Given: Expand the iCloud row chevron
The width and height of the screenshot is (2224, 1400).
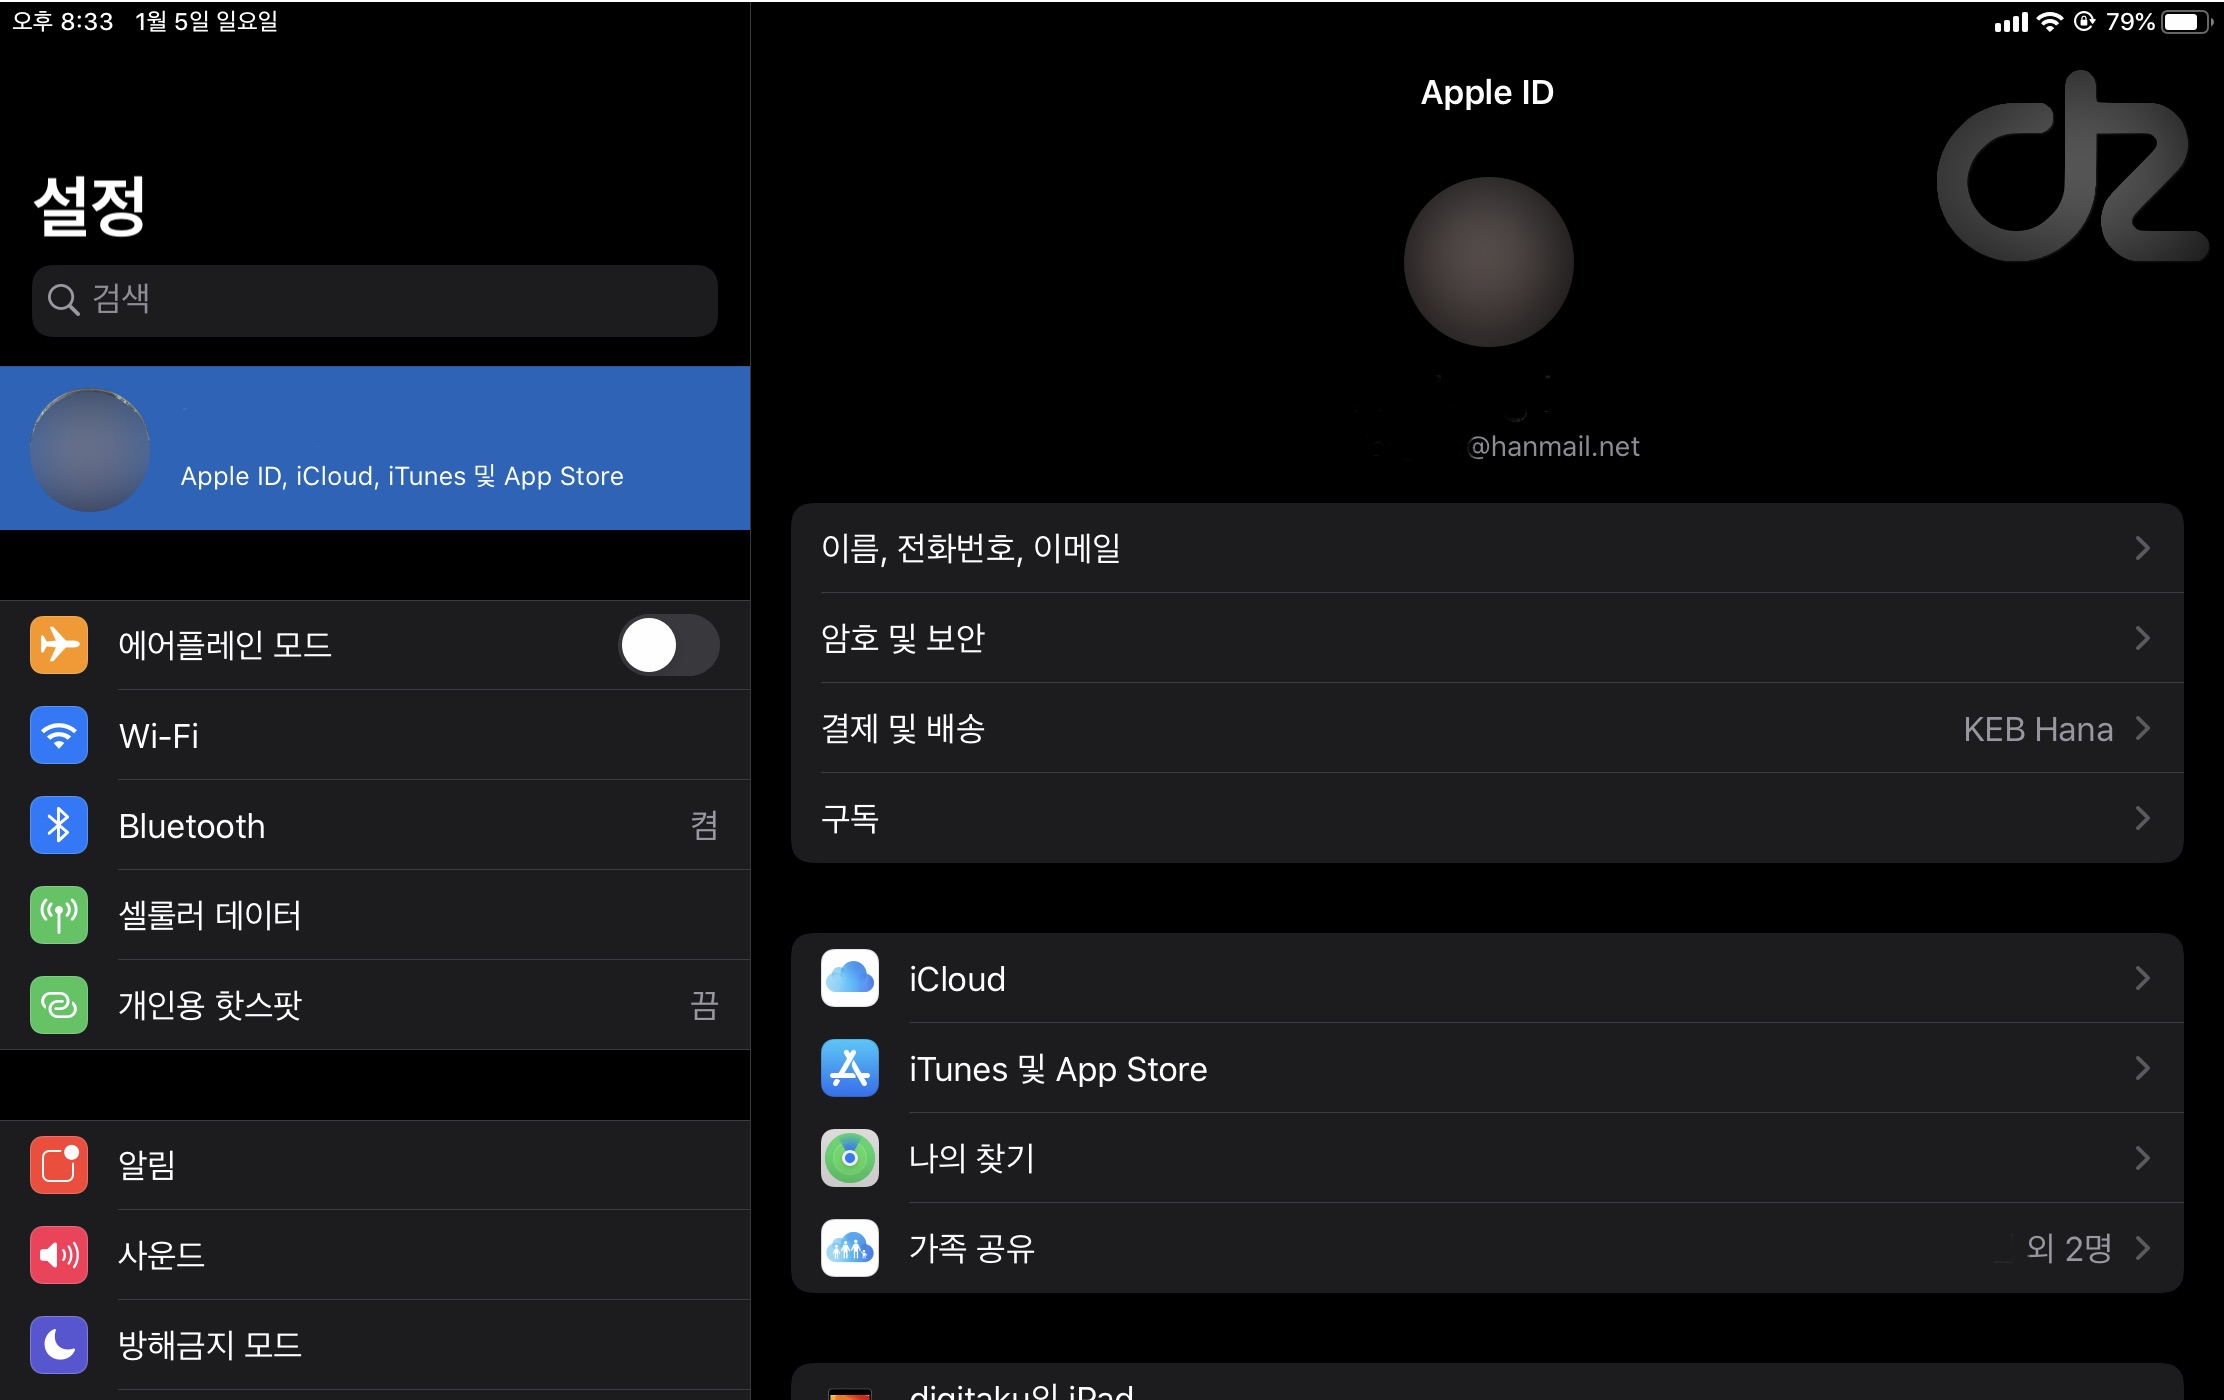Looking at the screenshot, I should (2142, 978).
